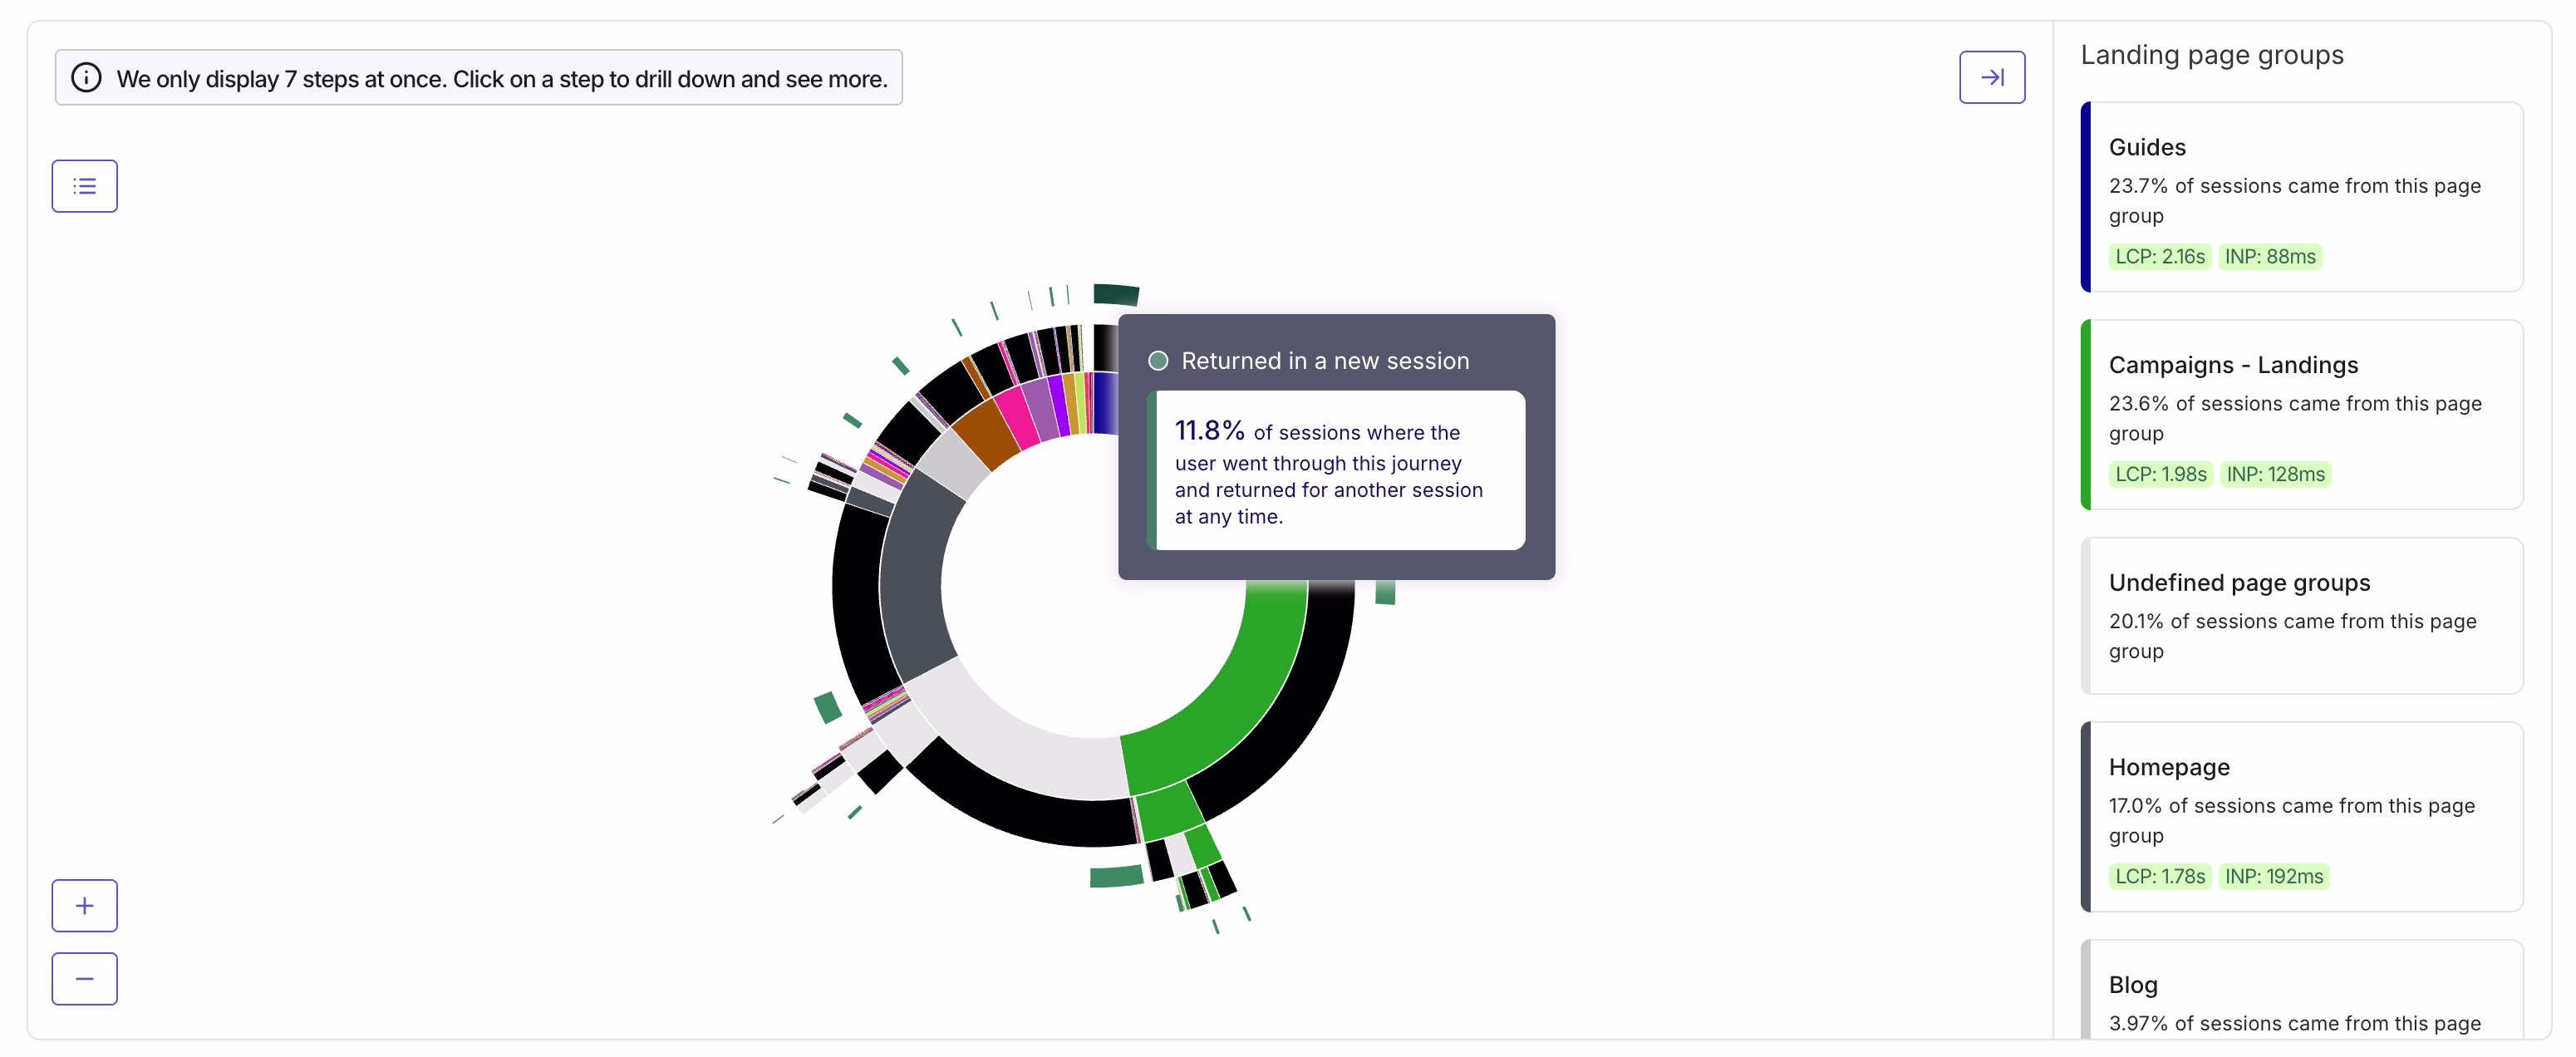The width and height of the screenshot is (2576, 1057).
Task: Click the LCP: 2.16s badge in Guides
Action: (2159, 257)
